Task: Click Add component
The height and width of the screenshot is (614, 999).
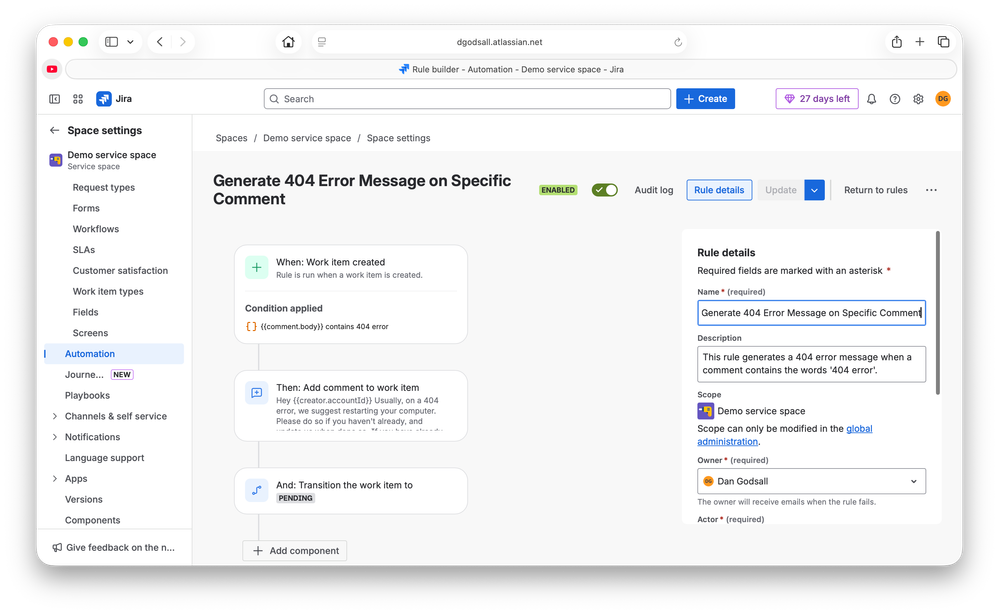Action: click(294, 551)
